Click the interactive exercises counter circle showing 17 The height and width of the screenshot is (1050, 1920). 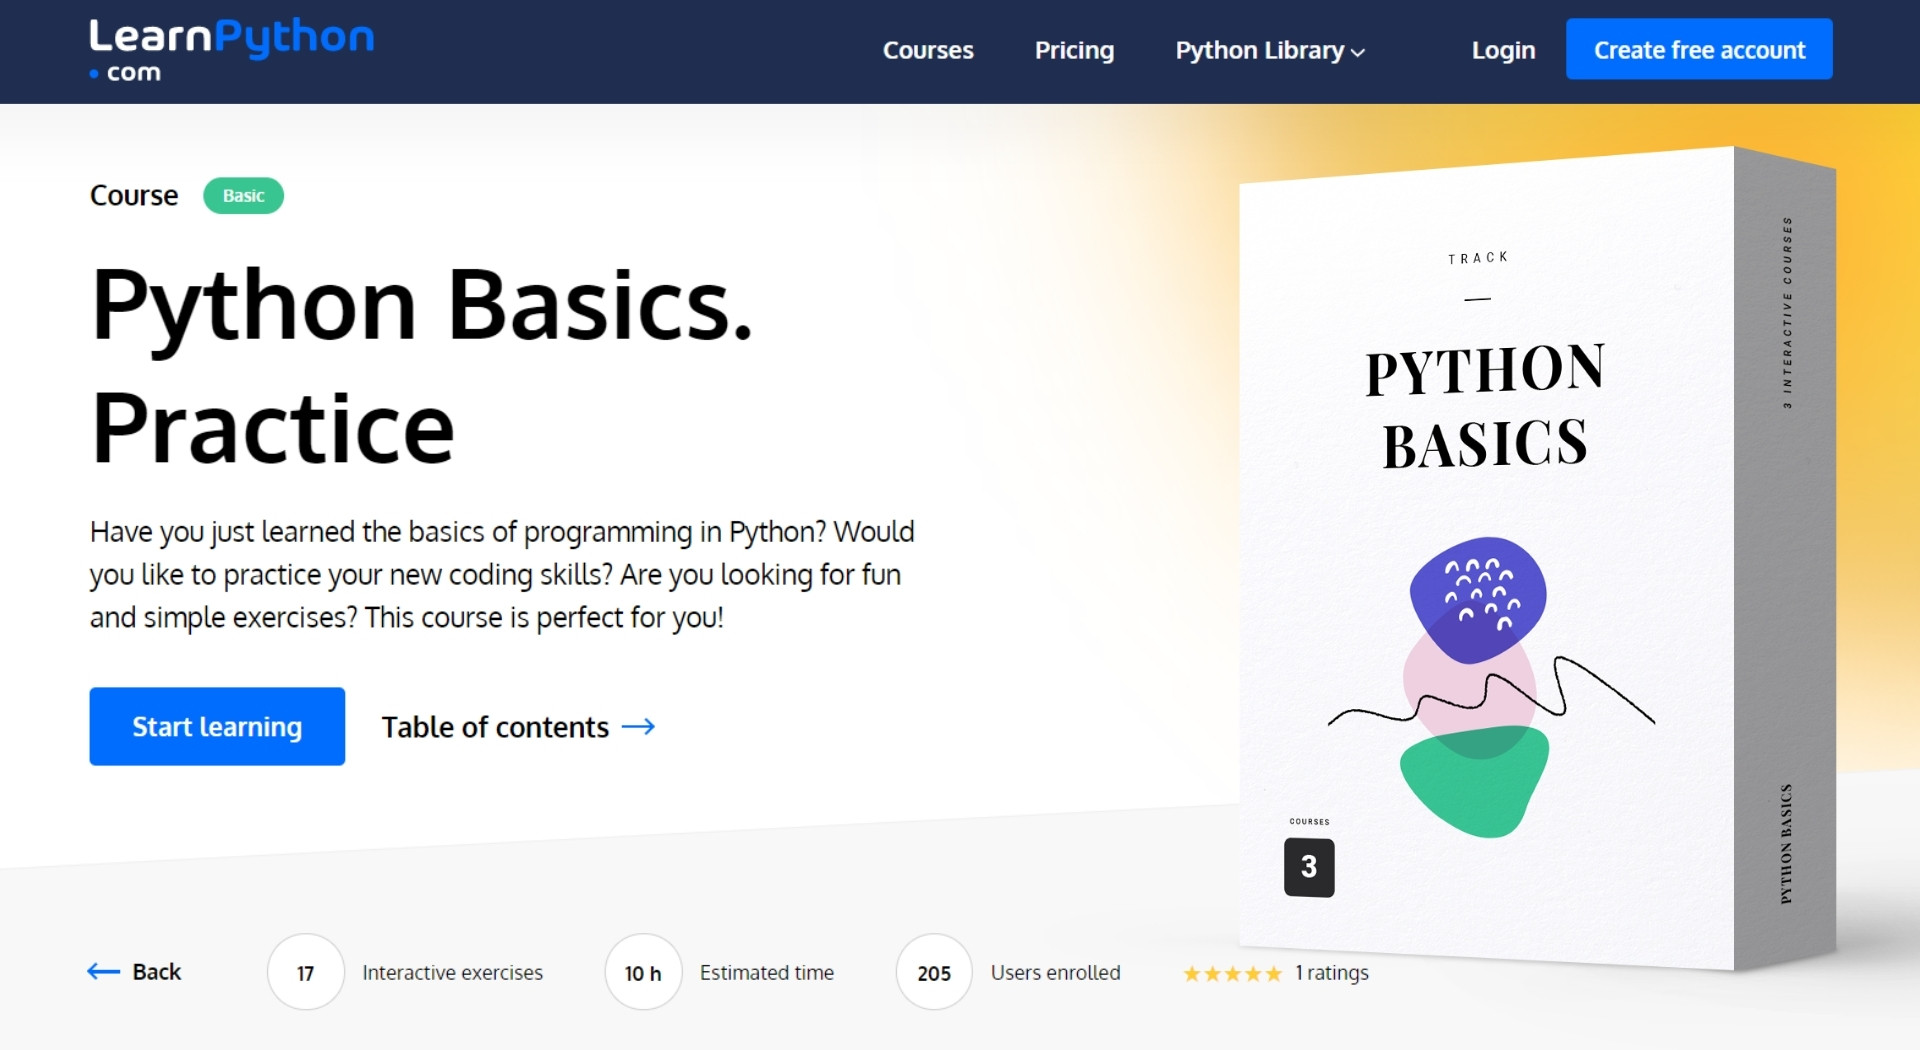304,971
